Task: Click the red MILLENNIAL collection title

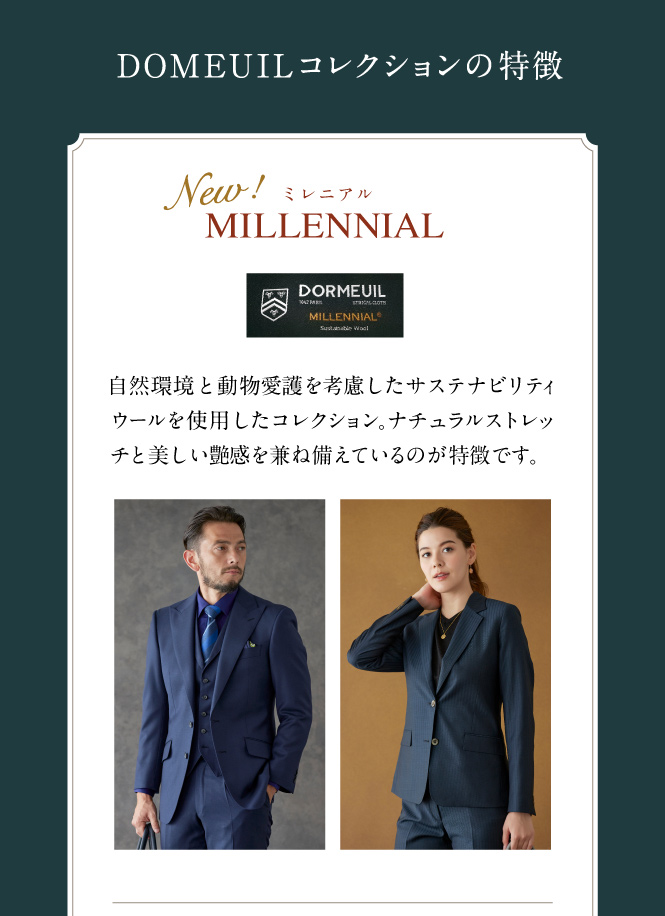Action: click(x=324, y=226)
